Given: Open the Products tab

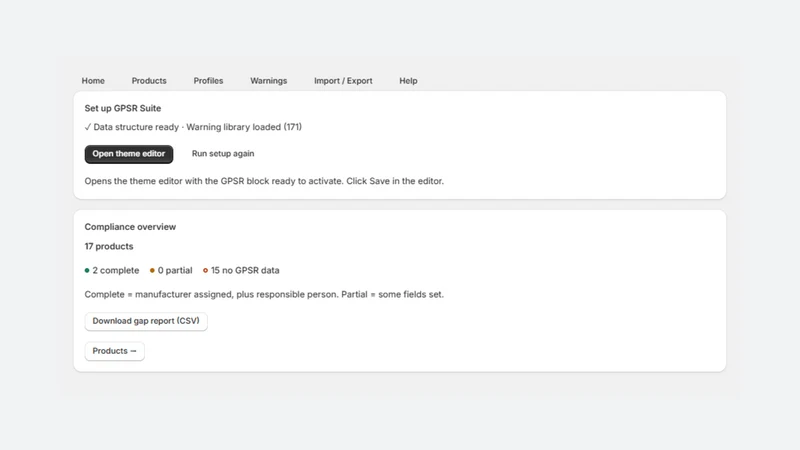Looking at the screenshot, I should 149,81.
